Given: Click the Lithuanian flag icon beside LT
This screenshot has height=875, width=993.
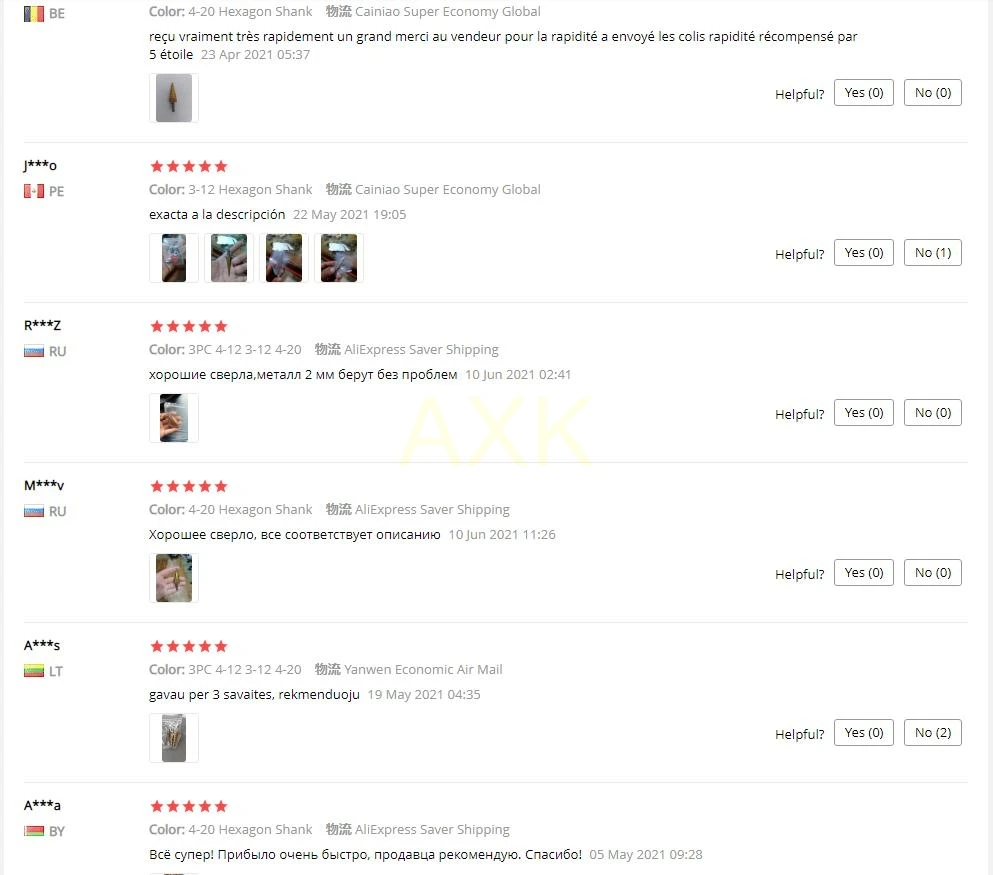Looking at the screenshot, I should [34, 671].
